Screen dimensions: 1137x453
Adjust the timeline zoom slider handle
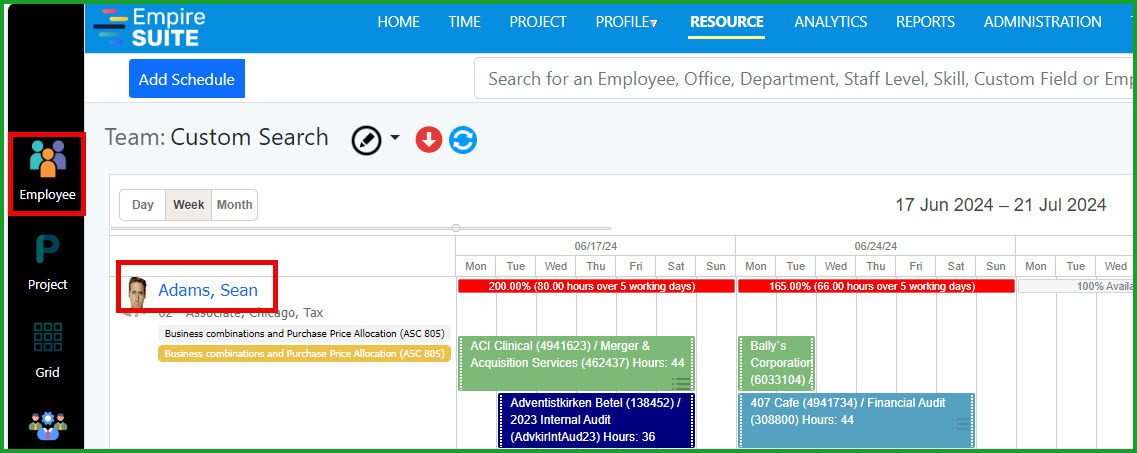456,228
